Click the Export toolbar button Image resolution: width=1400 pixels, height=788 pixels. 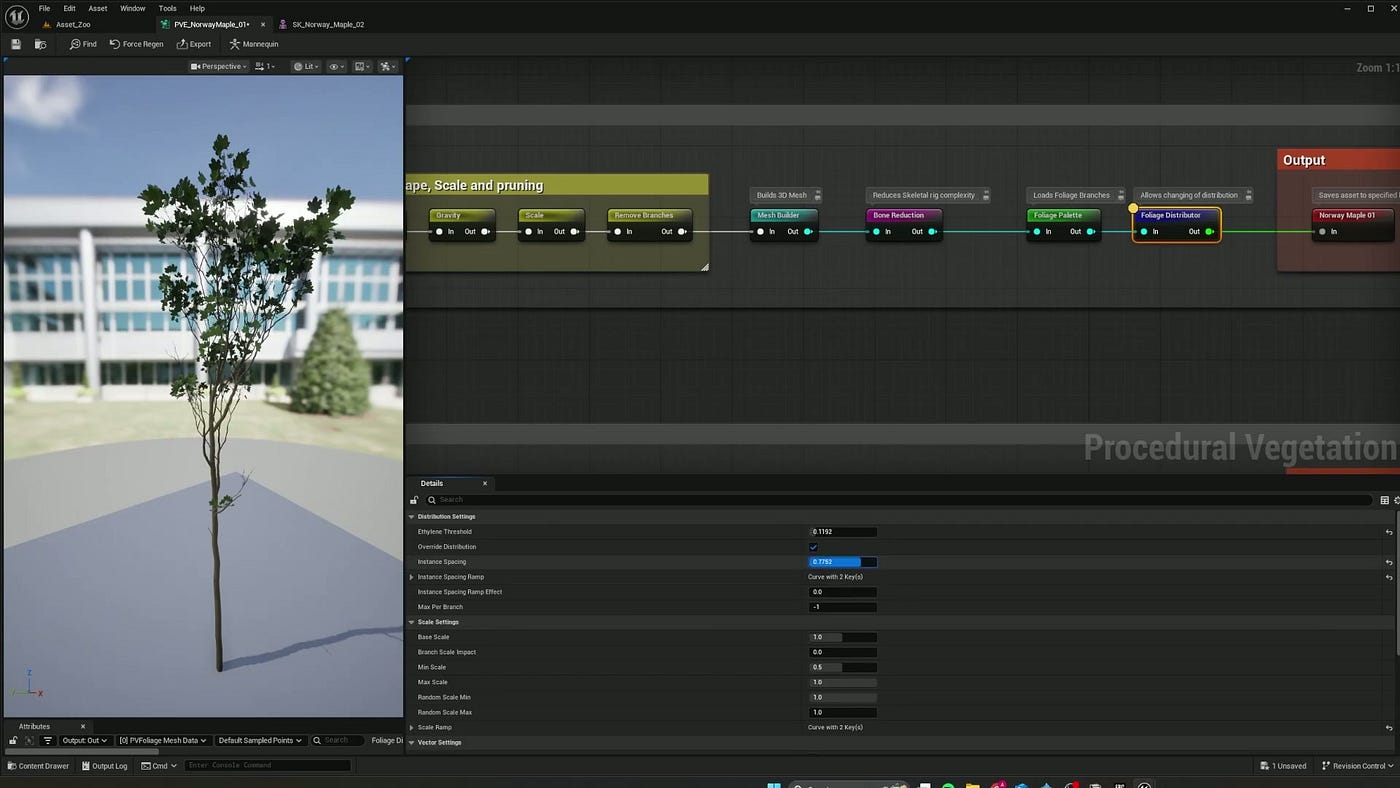coord(194,44)
